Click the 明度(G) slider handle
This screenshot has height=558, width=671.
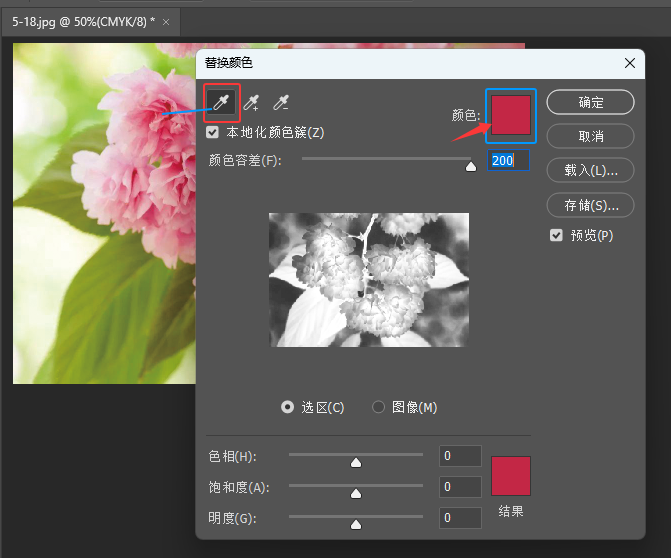pyautogui.click(x=356, y=525)
